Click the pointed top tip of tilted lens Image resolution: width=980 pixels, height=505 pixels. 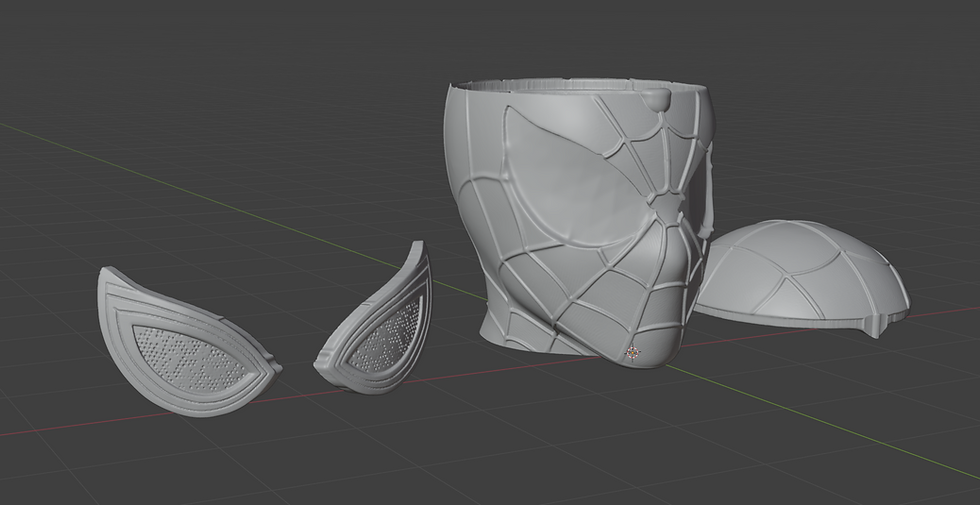click(x=419, y=246)
